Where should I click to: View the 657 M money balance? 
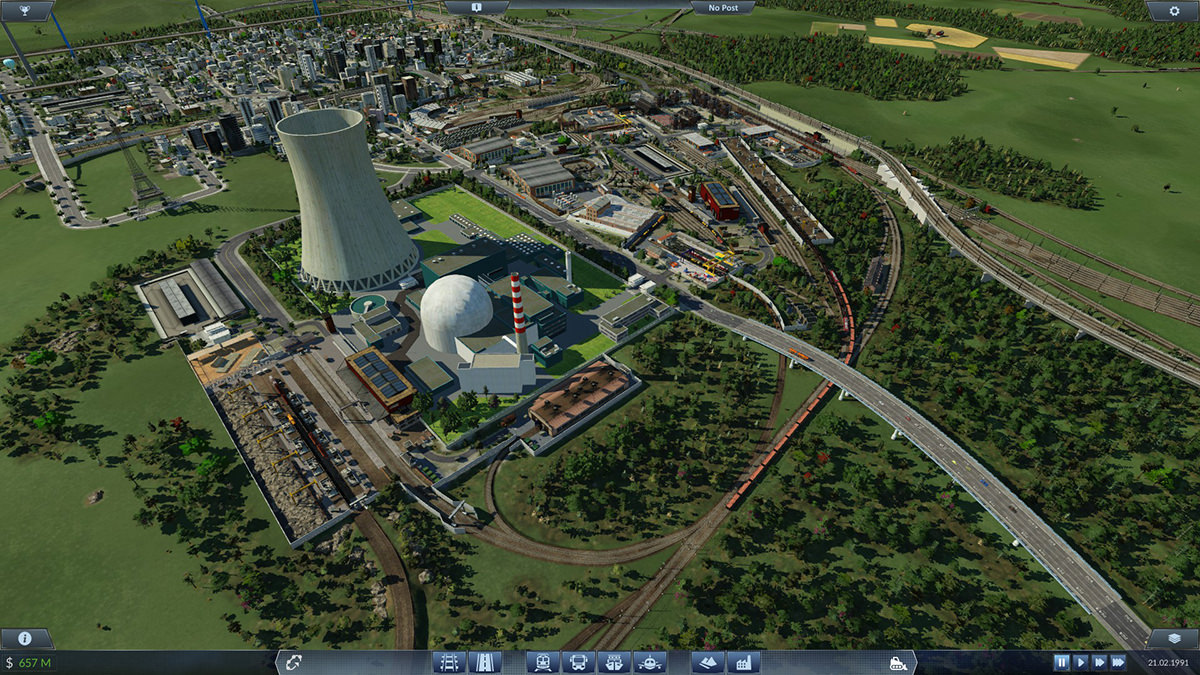click(x=29, y=662)
